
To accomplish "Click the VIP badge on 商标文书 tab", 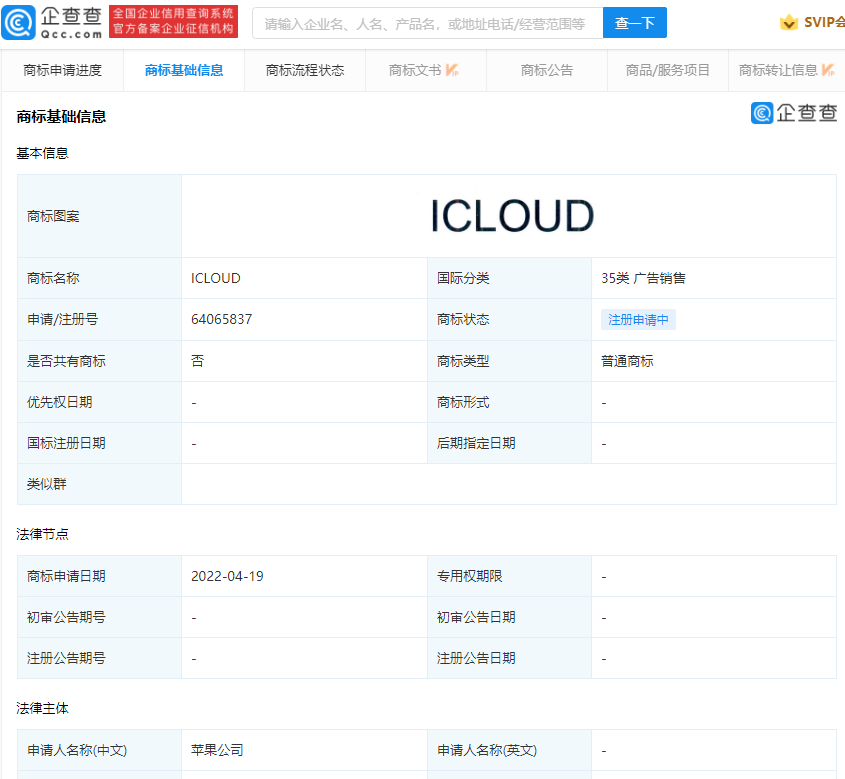I will (452, 70).
